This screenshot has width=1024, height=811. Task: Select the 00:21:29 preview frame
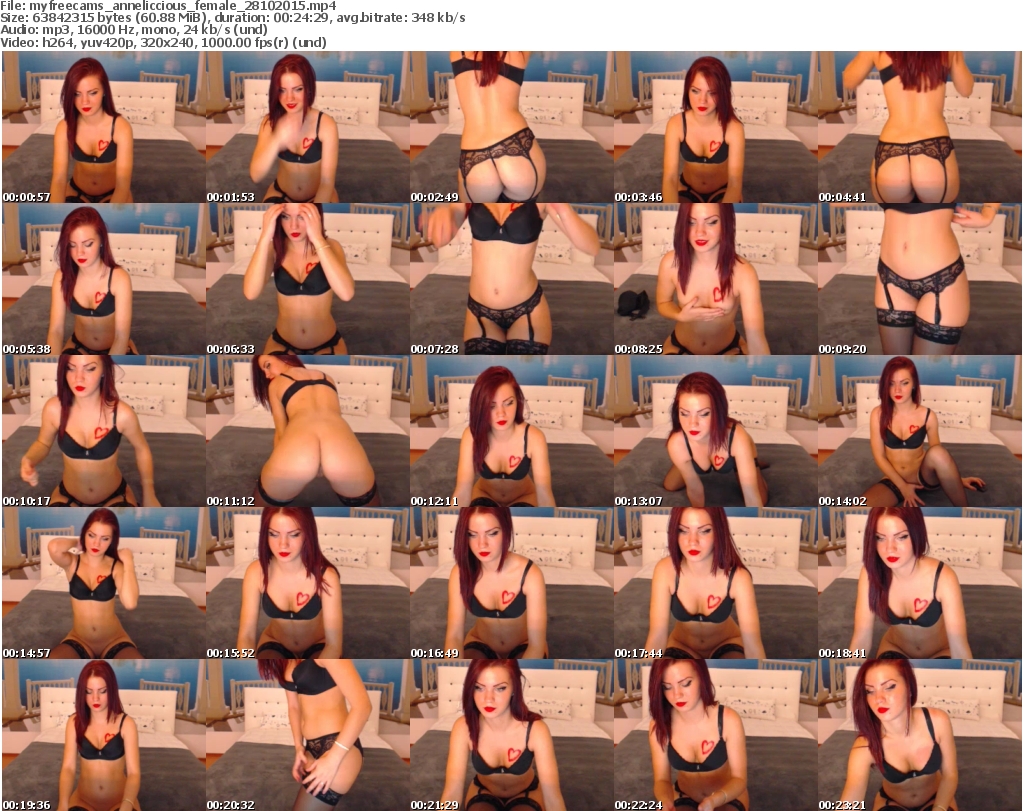coord(511,735)
